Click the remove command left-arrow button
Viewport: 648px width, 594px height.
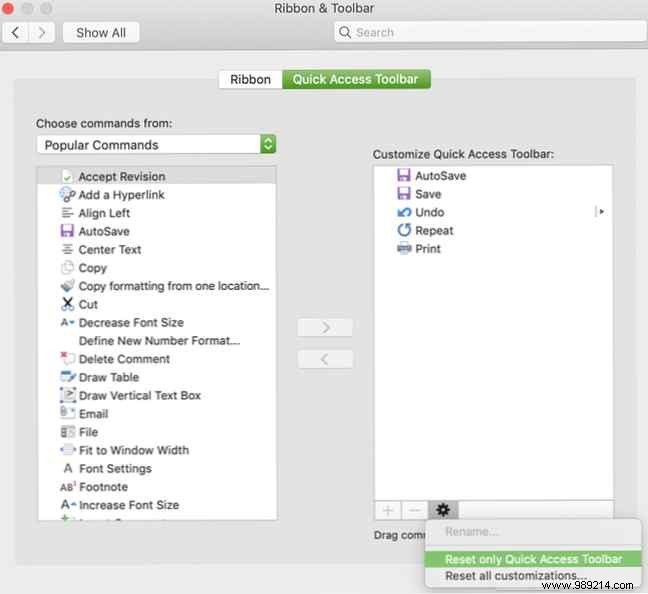tap(325, 359)
